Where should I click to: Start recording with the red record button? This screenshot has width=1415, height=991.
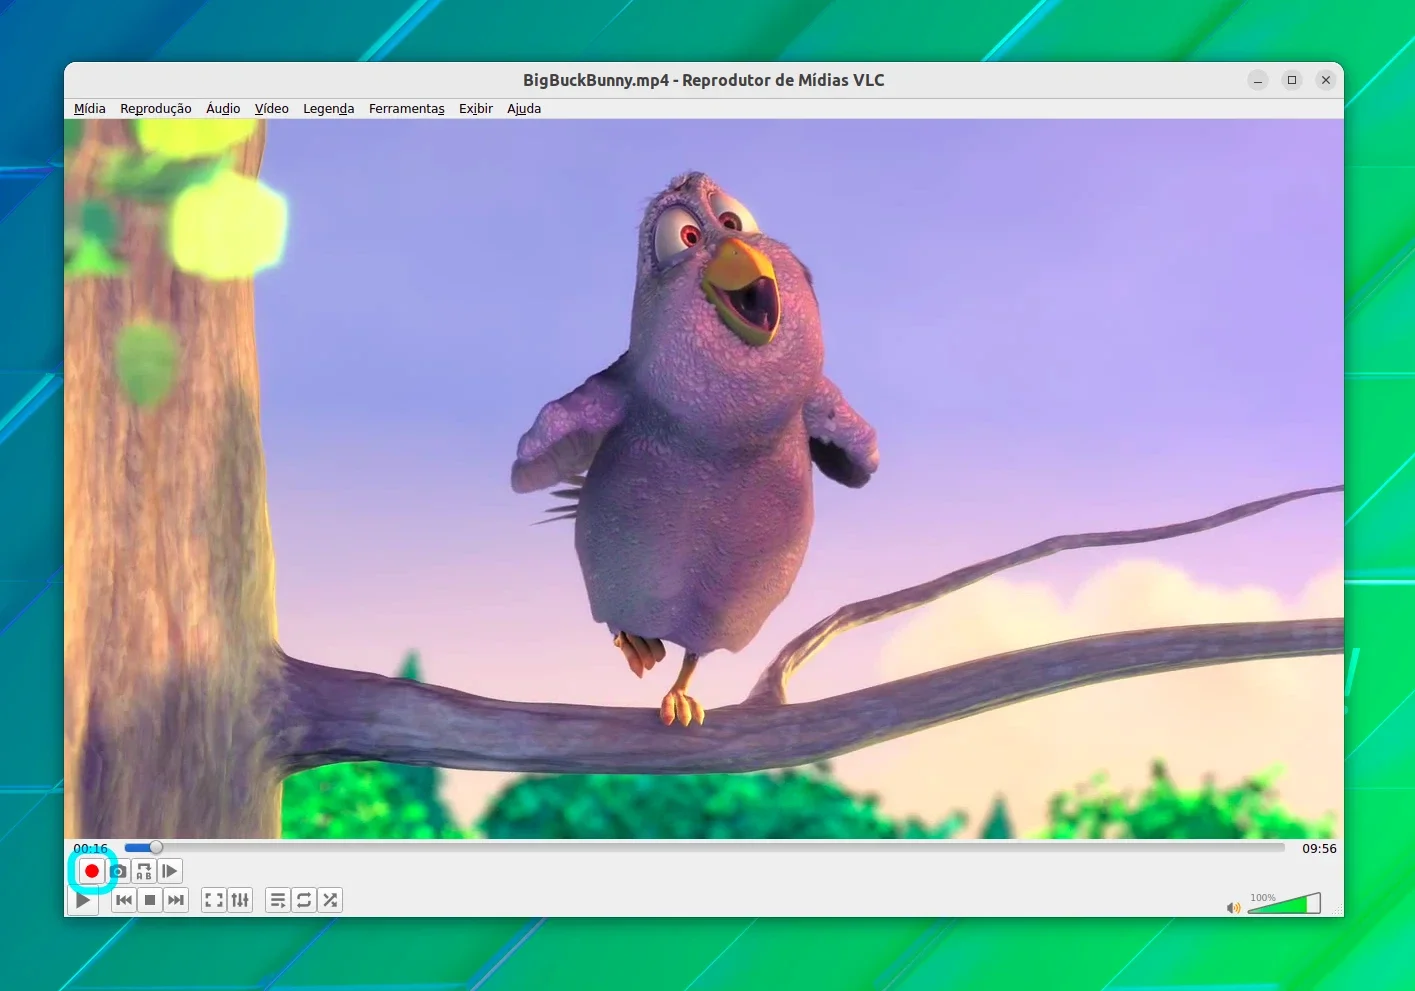(92, 871)
